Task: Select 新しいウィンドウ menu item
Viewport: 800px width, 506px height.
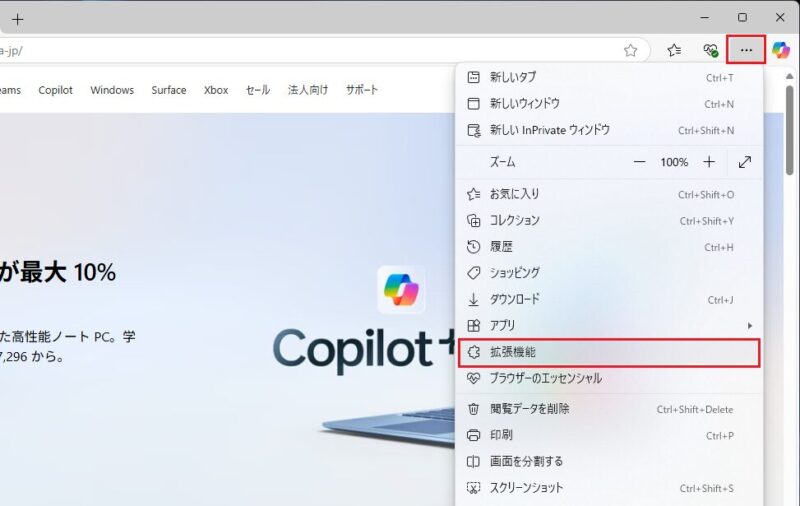Action: click(609, 104)
